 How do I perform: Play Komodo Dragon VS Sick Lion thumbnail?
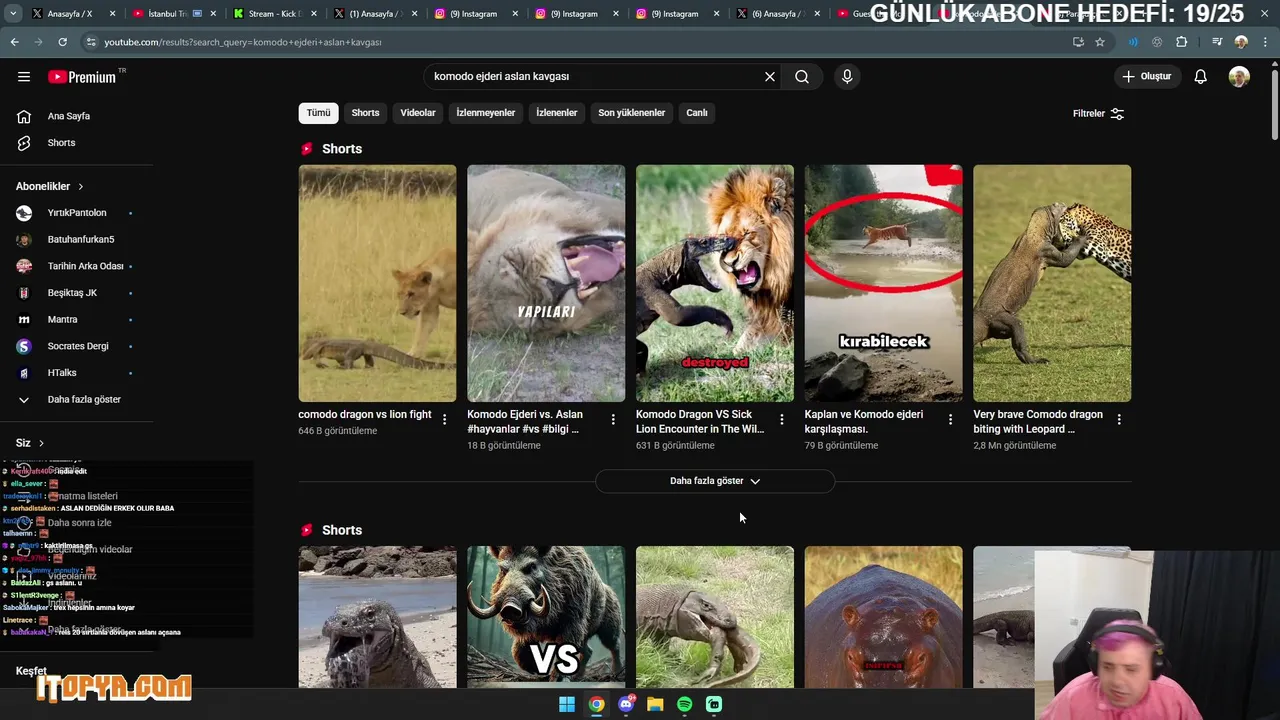click(x=715, y=283)
